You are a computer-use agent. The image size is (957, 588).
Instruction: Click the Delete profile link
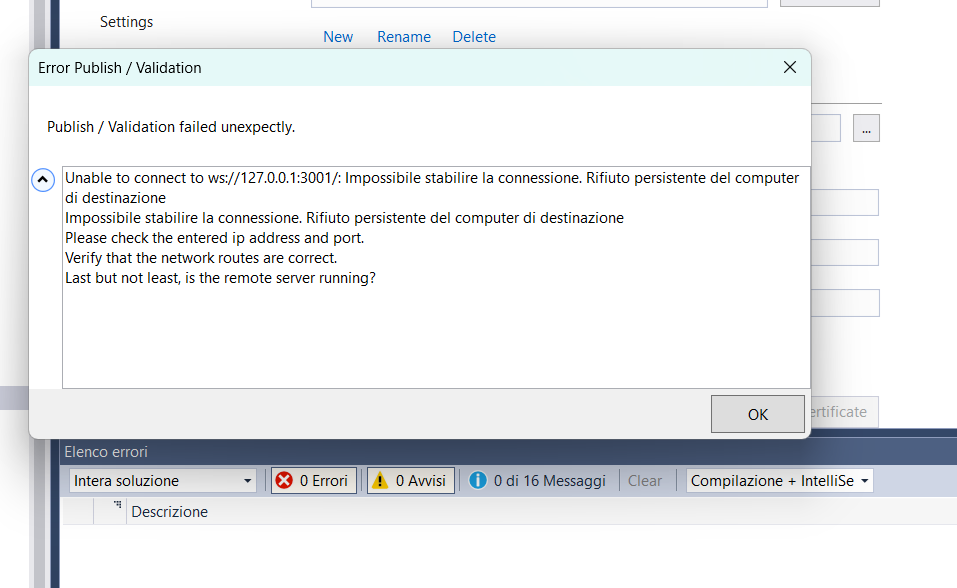[x=474, y=37]
